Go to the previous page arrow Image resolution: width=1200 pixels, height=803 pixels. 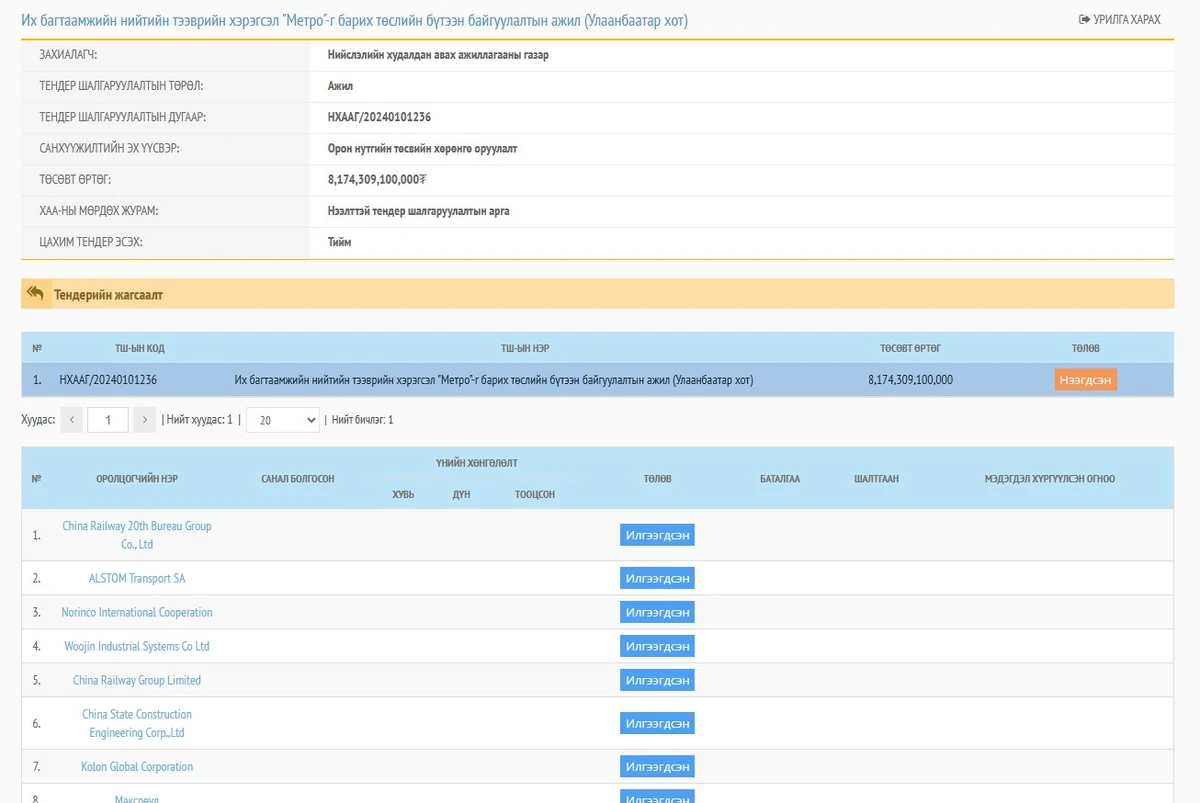point(71,420)
